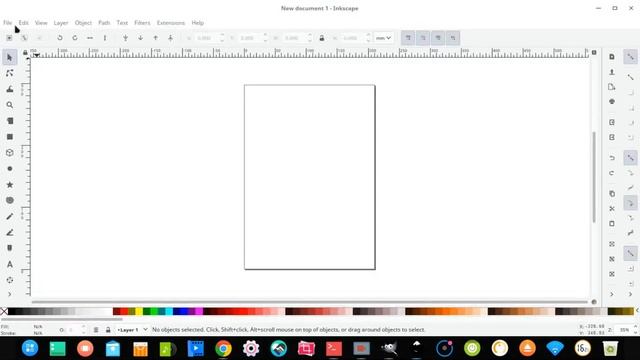The image size is (640, 360).
Task: Toggle current layer lock in status bar
Action: coord(108,330)
